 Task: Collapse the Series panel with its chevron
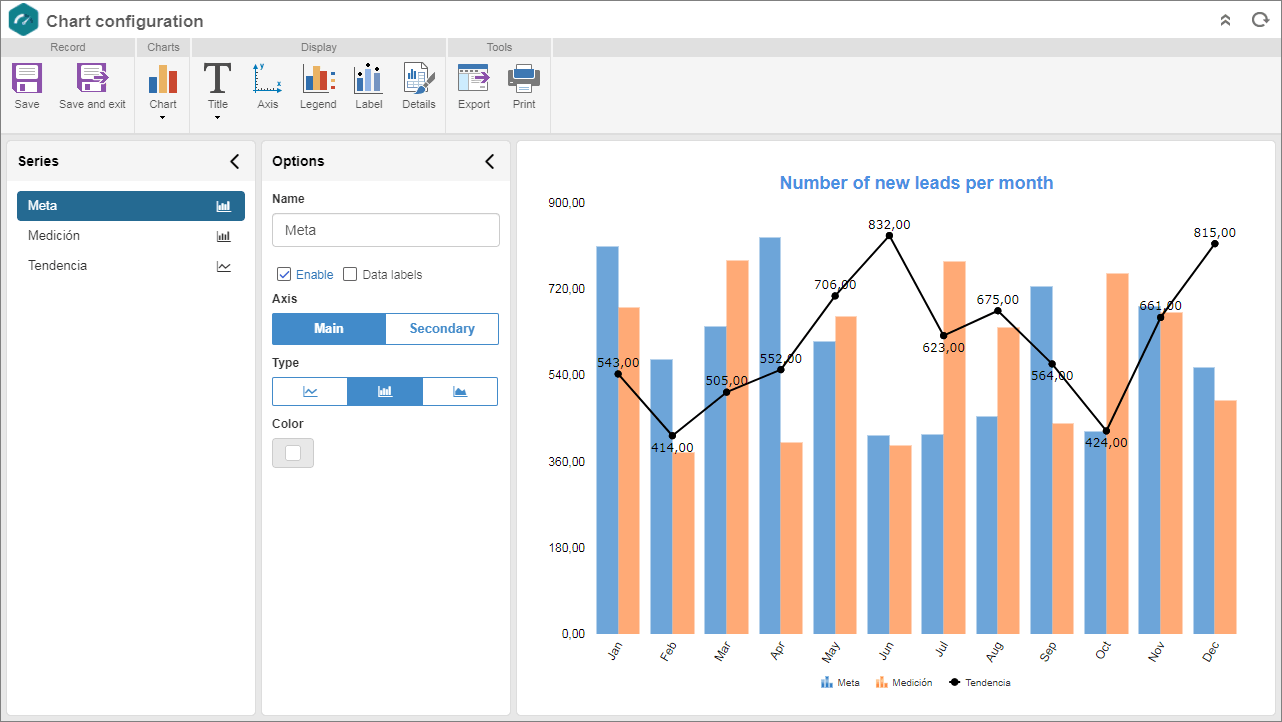[235, 161]
